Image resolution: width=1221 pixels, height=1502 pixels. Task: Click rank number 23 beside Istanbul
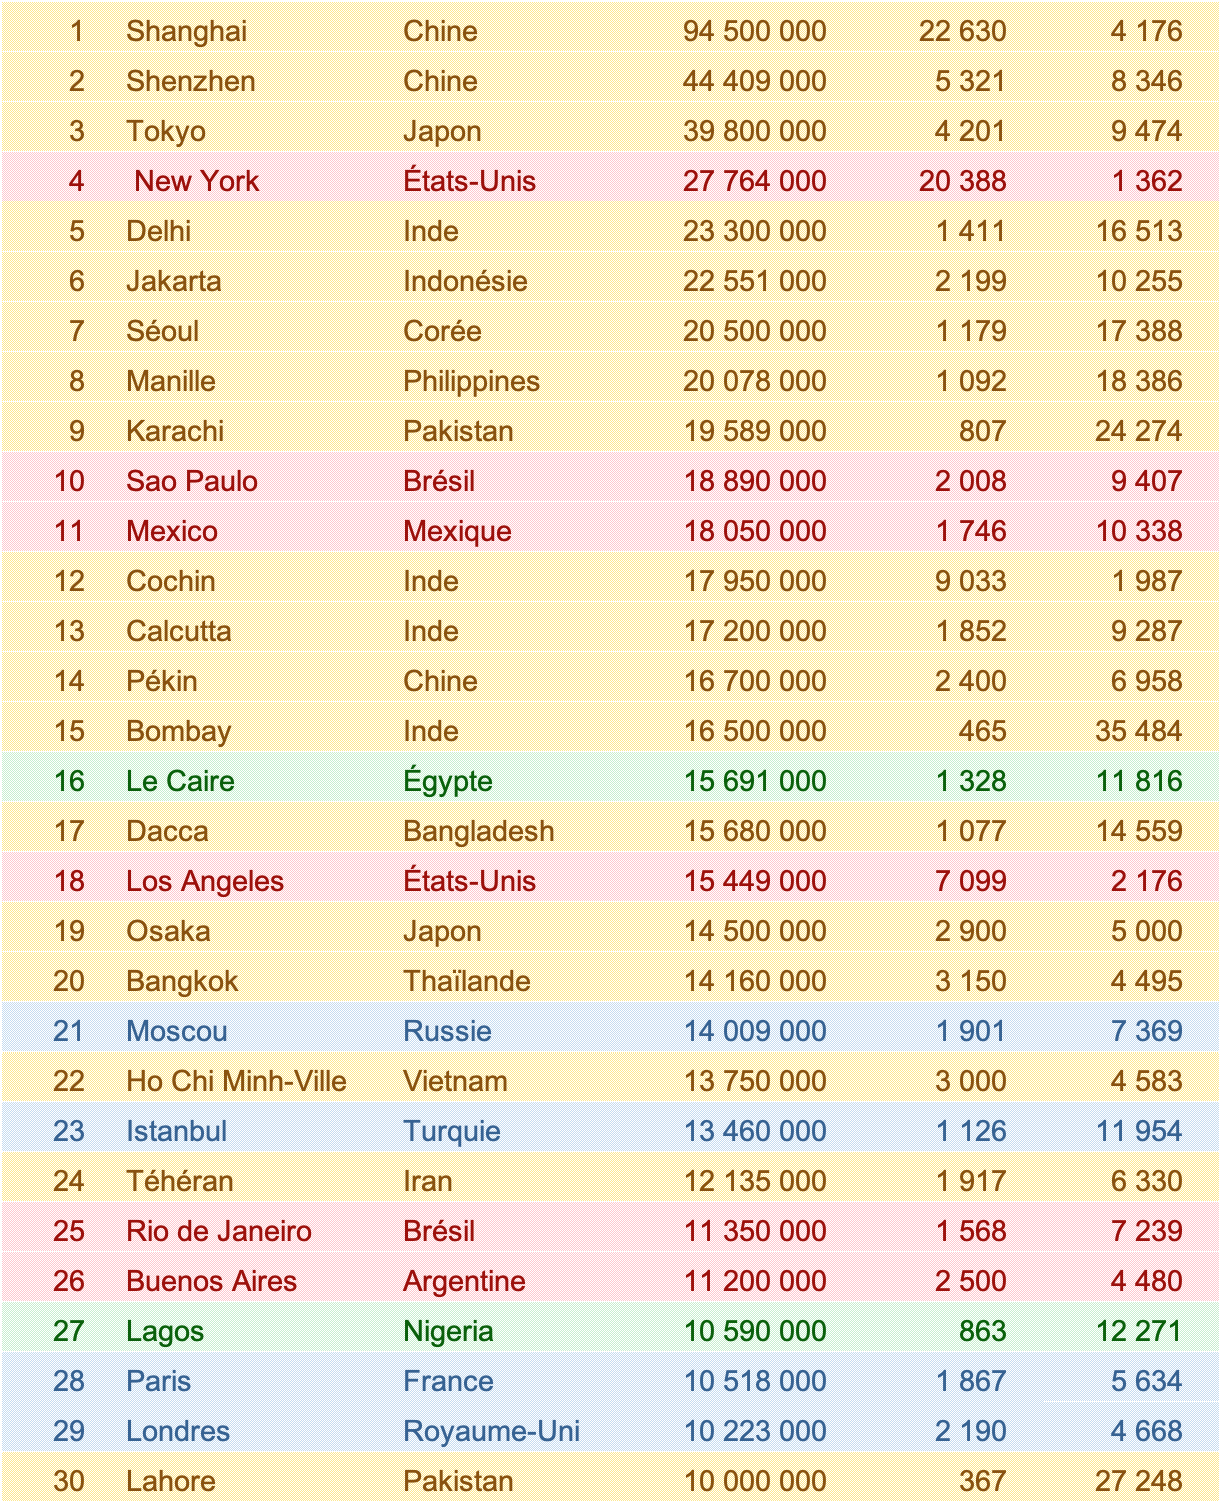point(69,1131)
